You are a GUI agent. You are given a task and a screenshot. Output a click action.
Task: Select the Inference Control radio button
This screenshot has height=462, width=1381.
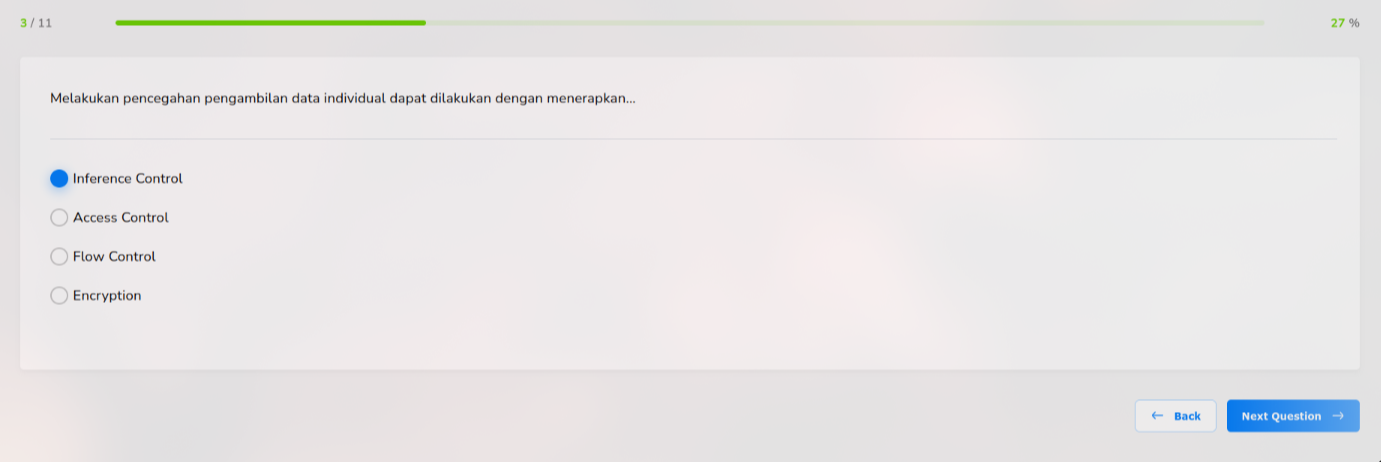[59, 179]
